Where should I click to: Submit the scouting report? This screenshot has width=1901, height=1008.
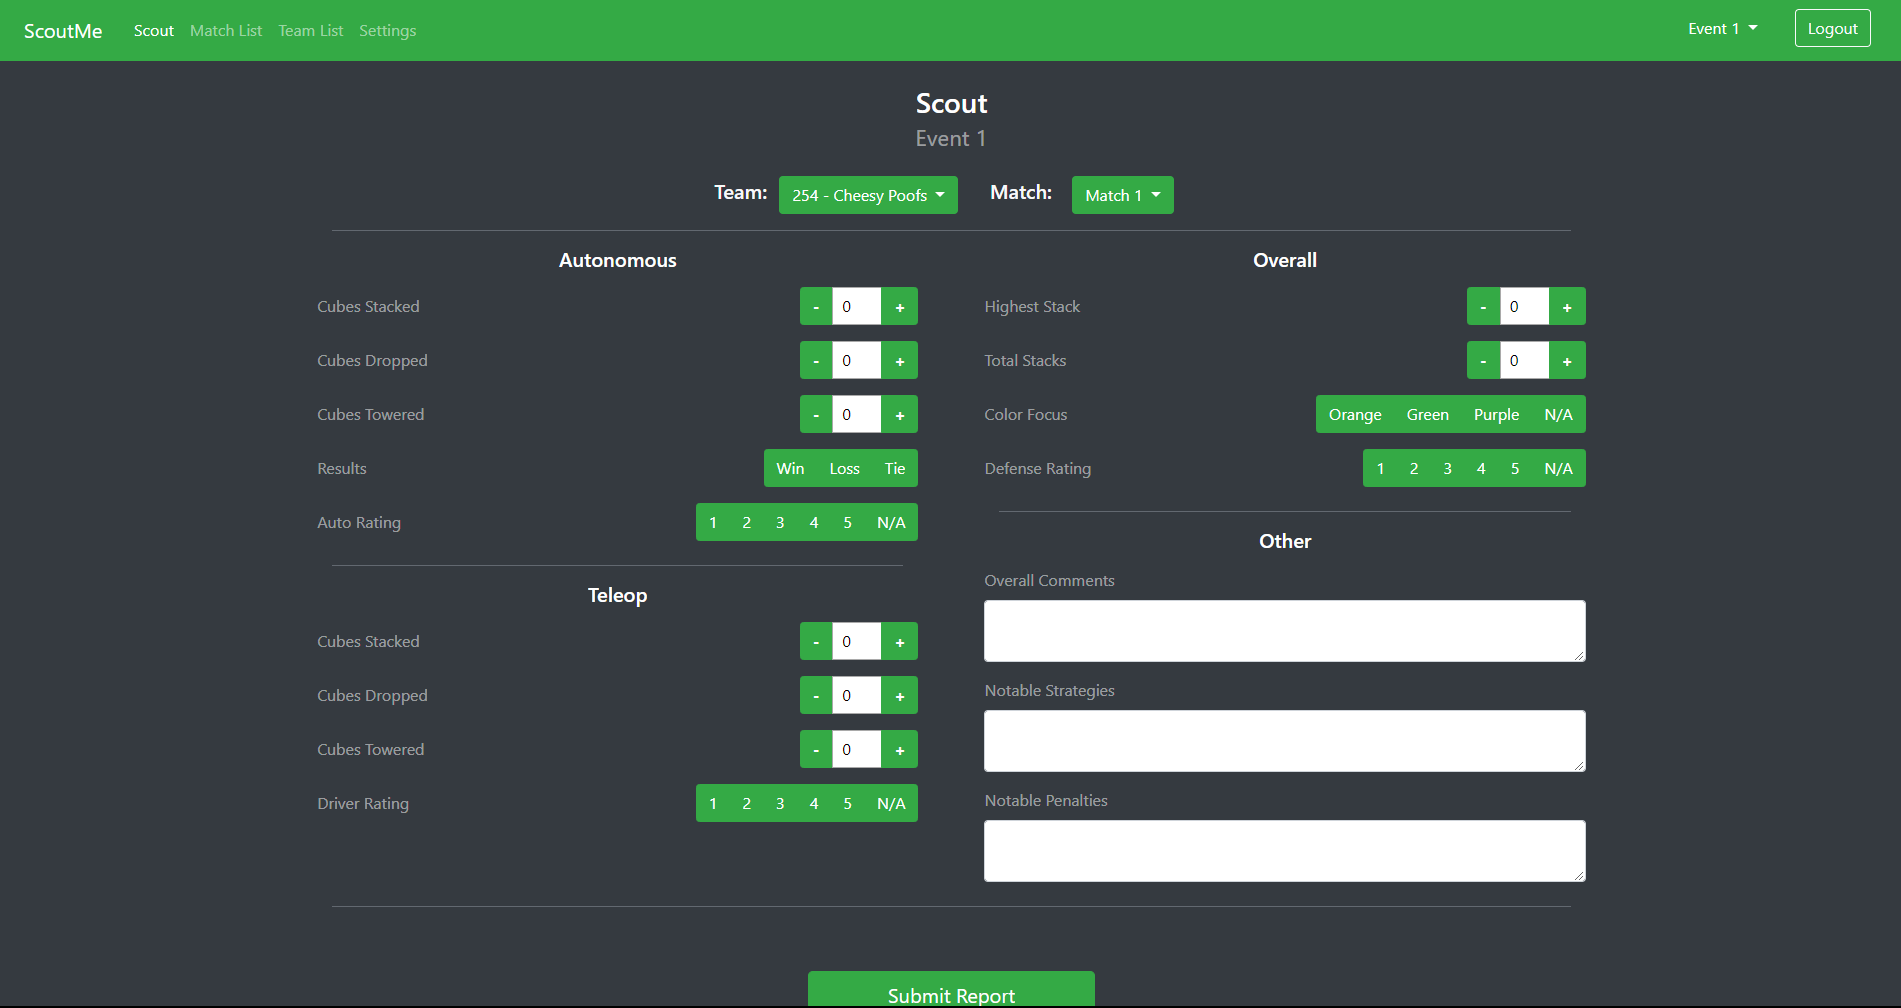[x=950, y=992]
